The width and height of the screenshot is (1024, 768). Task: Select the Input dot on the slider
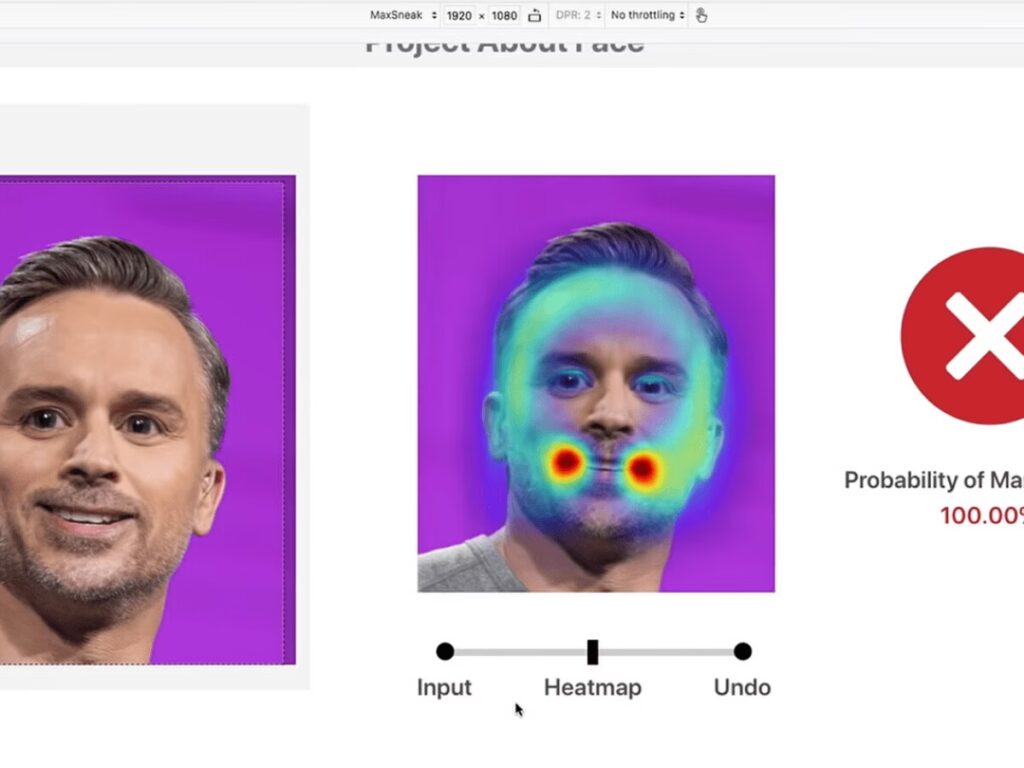(445, 652)
